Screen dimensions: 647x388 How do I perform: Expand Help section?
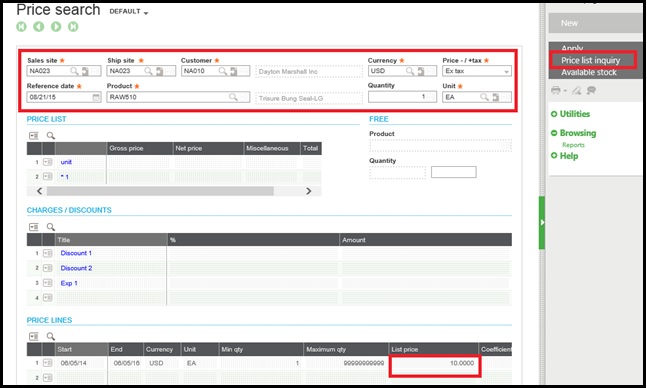564,156
